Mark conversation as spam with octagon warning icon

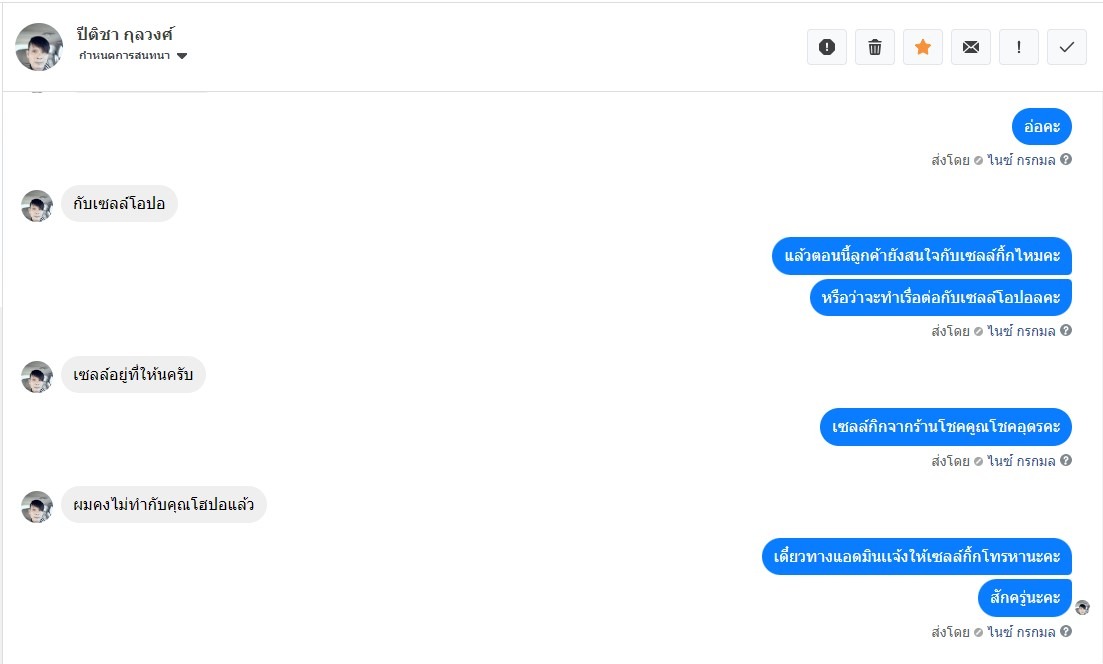(x=827, y=47)
